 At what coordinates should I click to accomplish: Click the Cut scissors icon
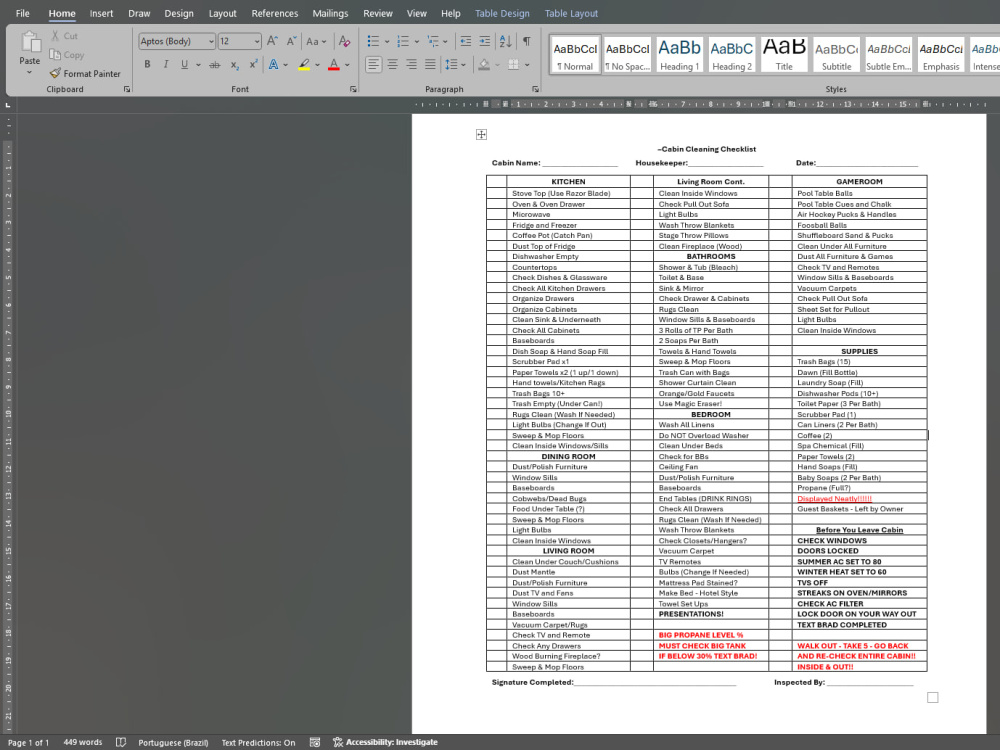tap(55, 36)
